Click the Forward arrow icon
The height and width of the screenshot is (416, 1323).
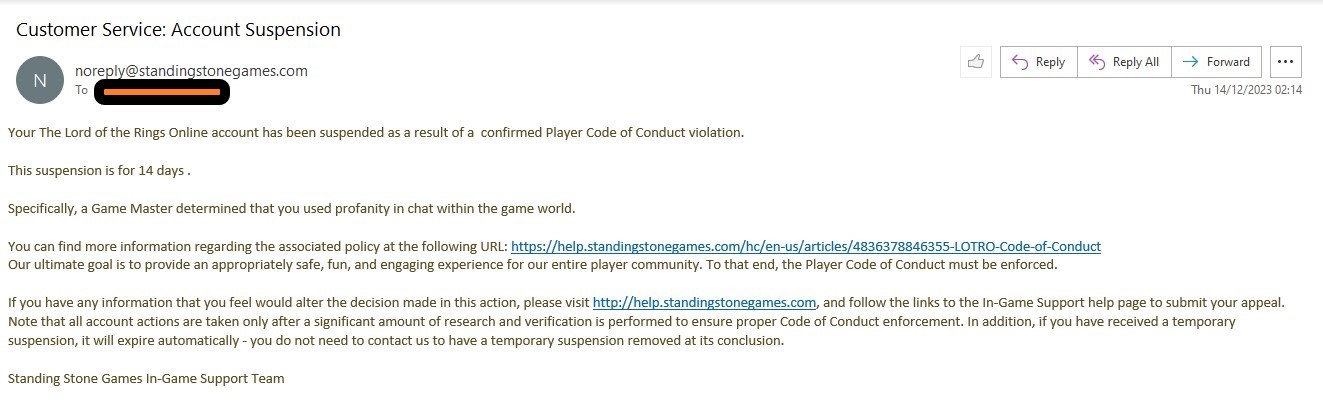pyautogui.click(x=1190, y=62)
